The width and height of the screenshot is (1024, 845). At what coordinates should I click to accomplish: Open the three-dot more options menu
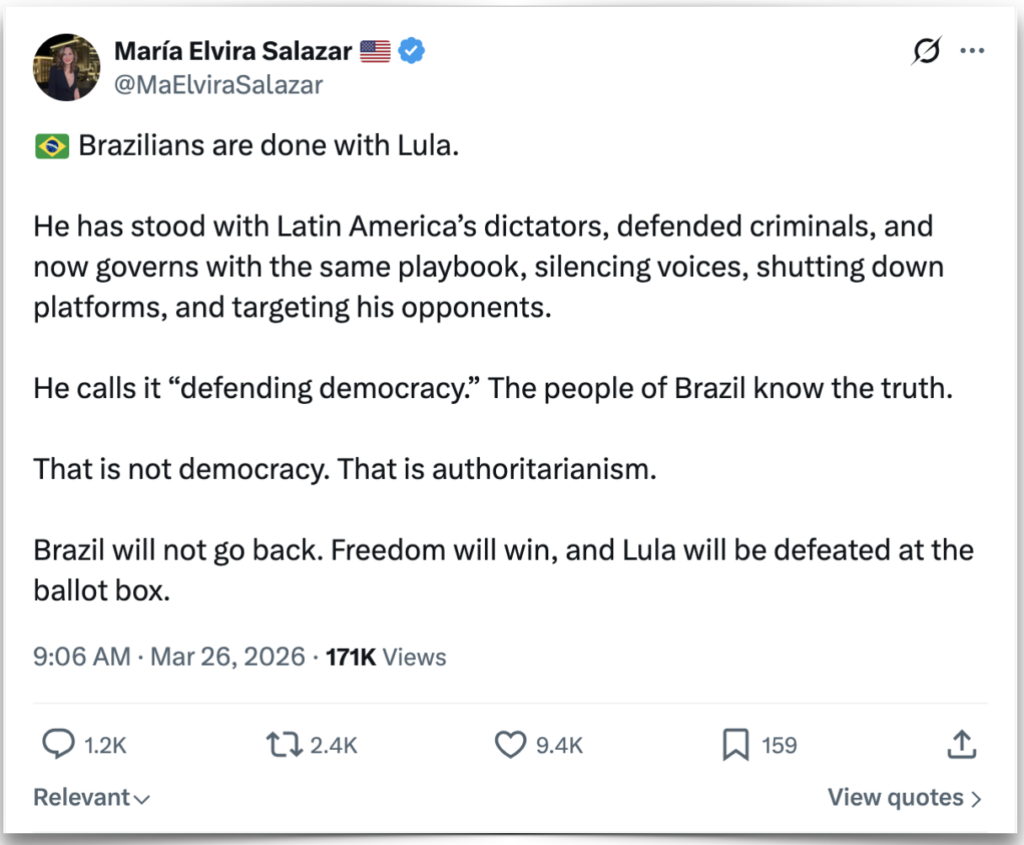click(972, 52)
